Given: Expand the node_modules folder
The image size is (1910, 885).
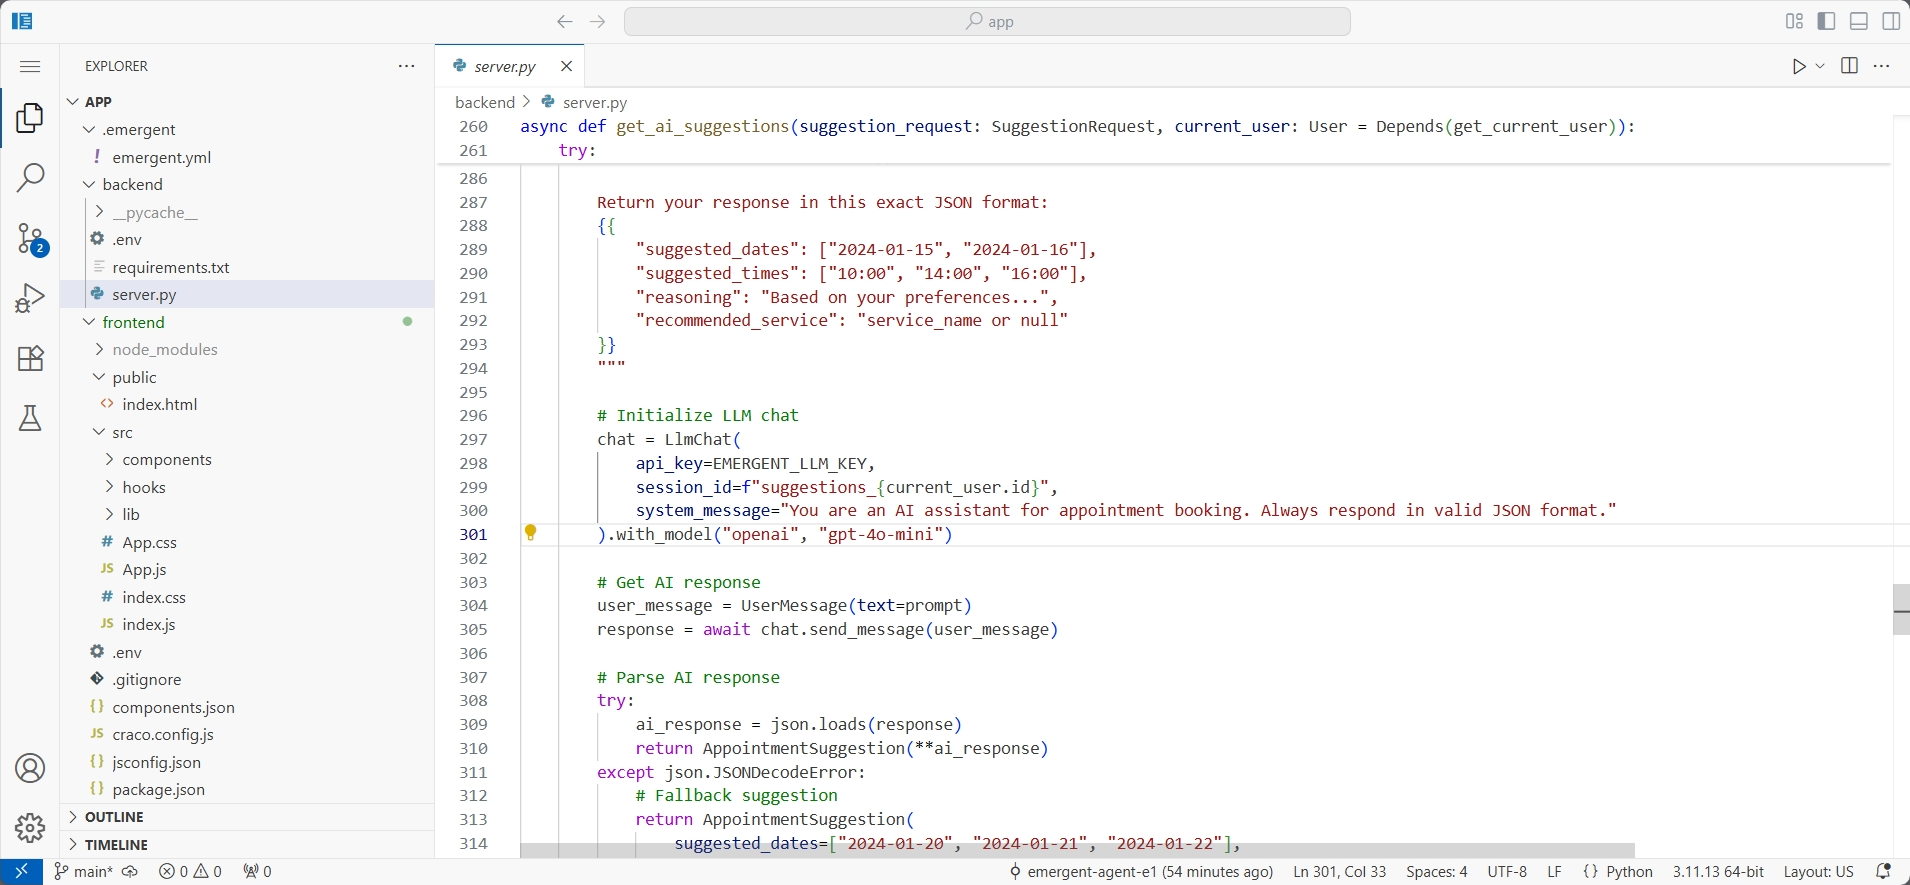Looking at the screenshot, I should pos(247,350).
